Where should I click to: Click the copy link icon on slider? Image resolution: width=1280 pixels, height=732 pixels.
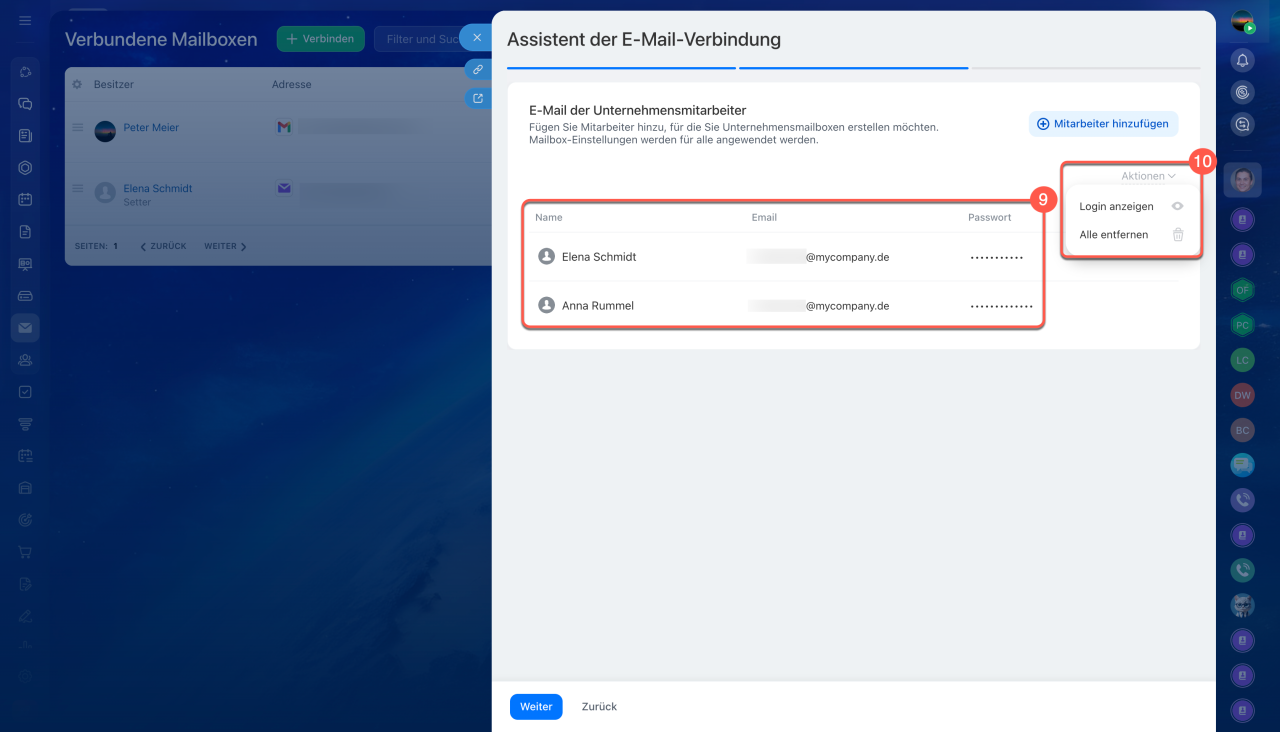pyautogui.click(x=478, y=70)
